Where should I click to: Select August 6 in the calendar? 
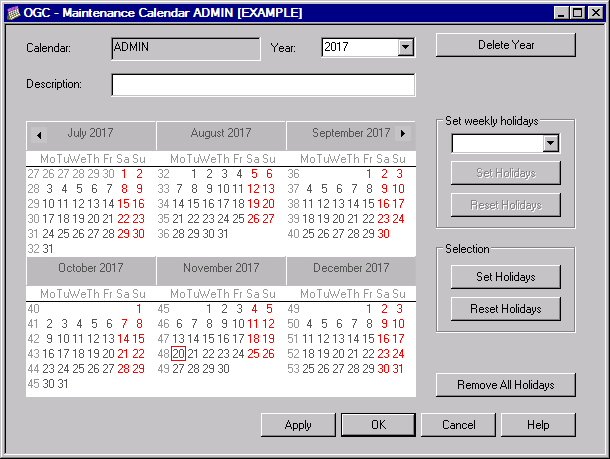click(269, 174)
